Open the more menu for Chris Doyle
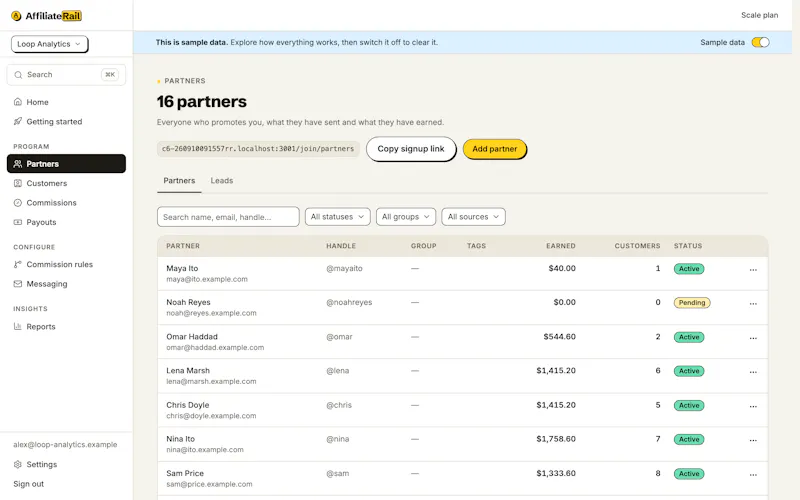 pyautogui.click(x=753, y=406)
